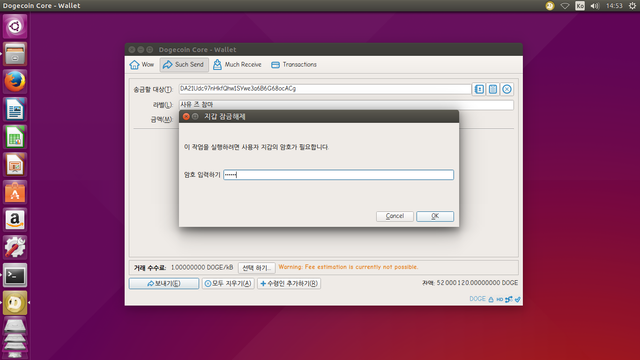Image resolution: width=640 pixels, height=360 pixels.
Task: Open the Transactions tab
Action: coord(294,64)
